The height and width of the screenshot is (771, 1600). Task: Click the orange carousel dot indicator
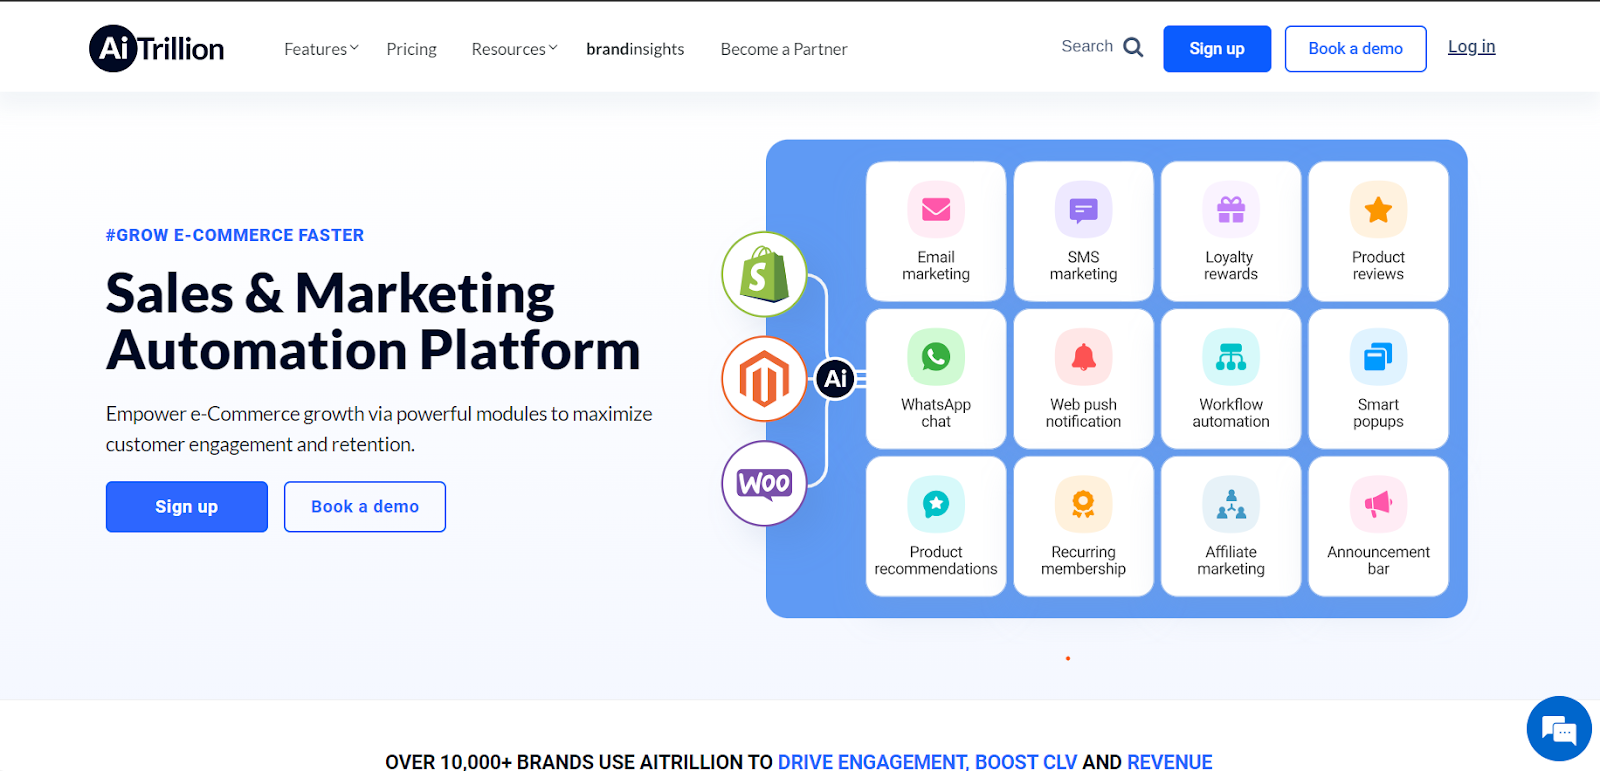tap(1068, 658)
